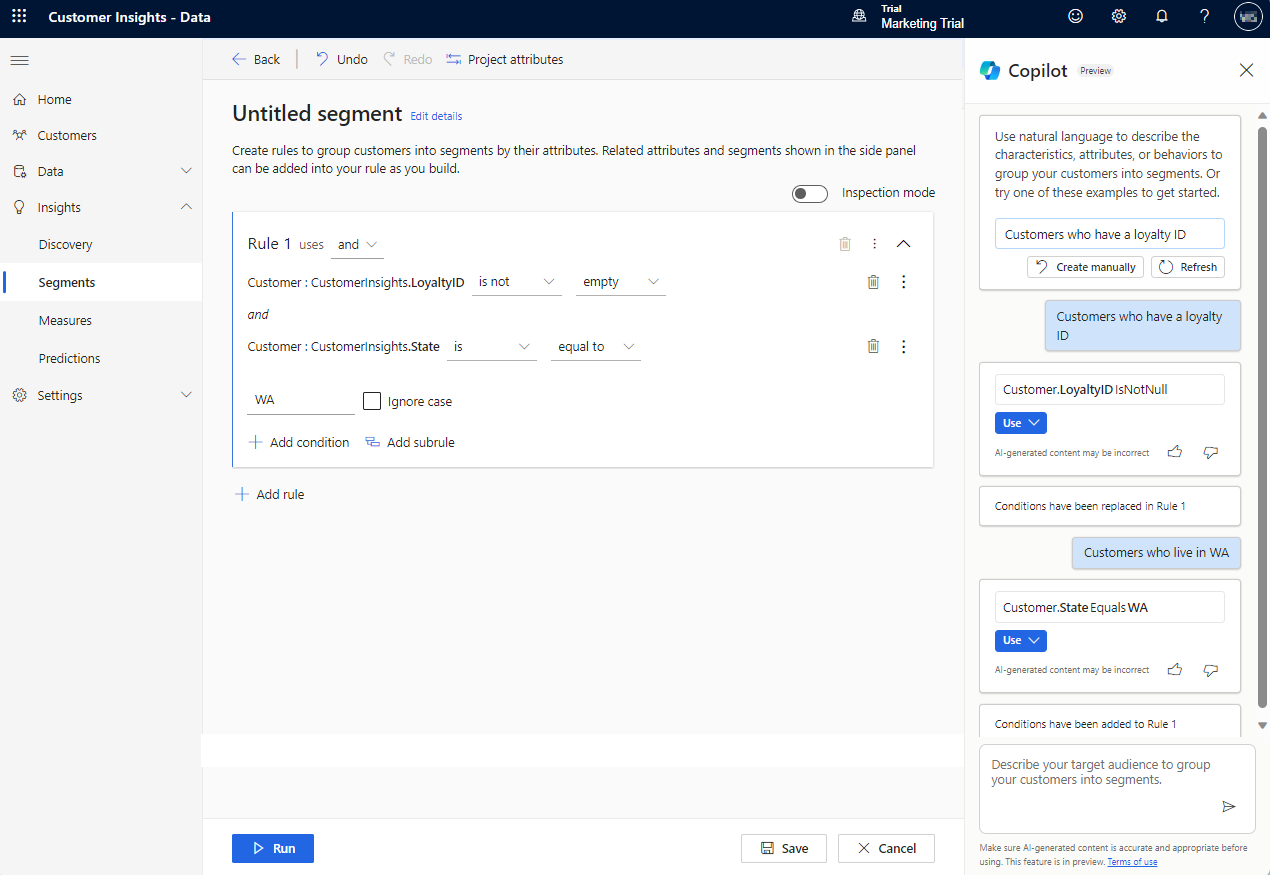This screenshot has width=1270, height=875.
Task: Check the Ignore case checkbox
Action: tap(372, 400)
